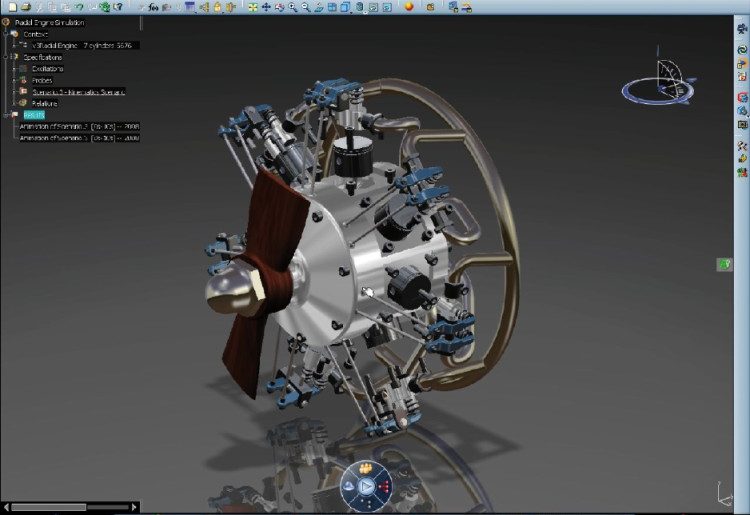750x515 pixels.
Task: Click the Zoom In magnifier icon
Action: pyautogui.click(x=293, y=6)
